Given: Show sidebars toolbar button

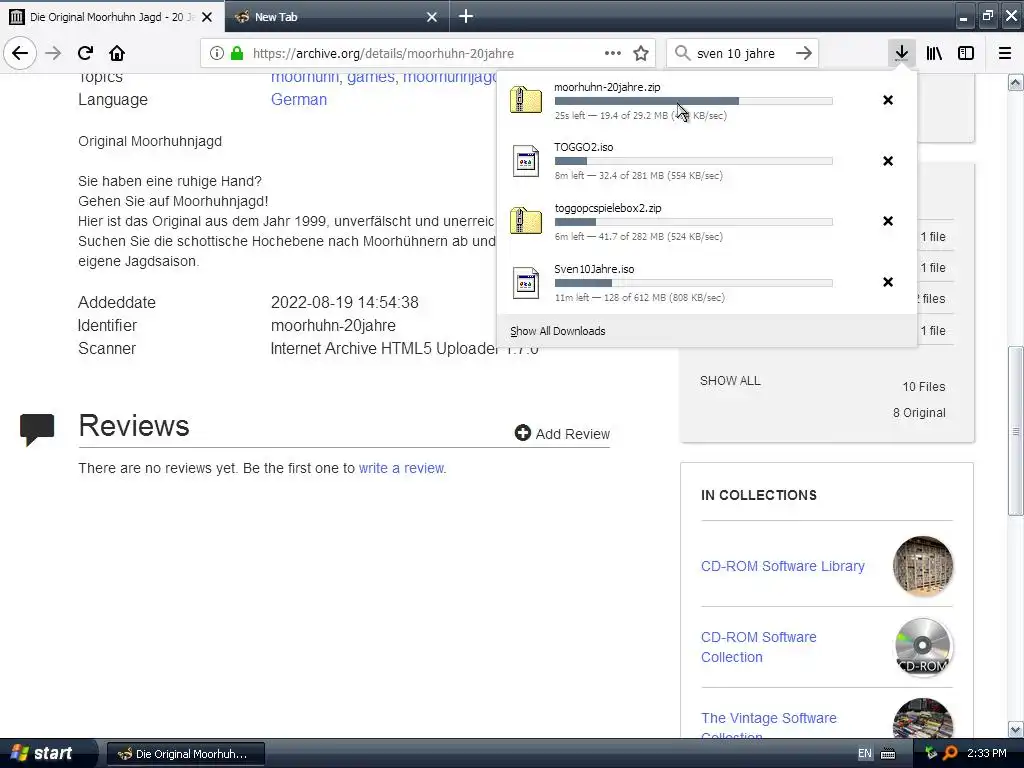Looking at the screenshot, I should (x=966, y=53).
